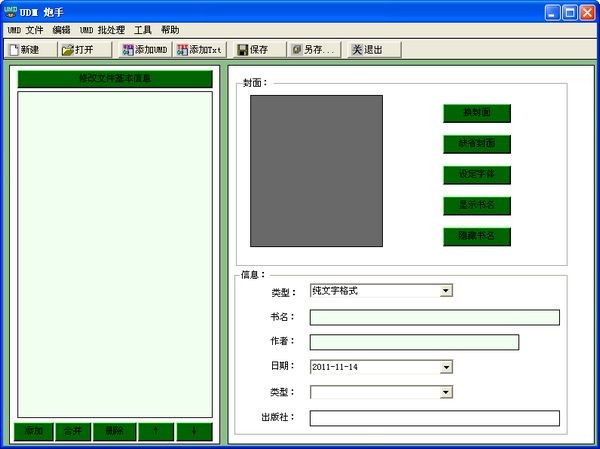Open the UMD 文件 menu
Screen dimensions: 600x449
click(25, 30)
